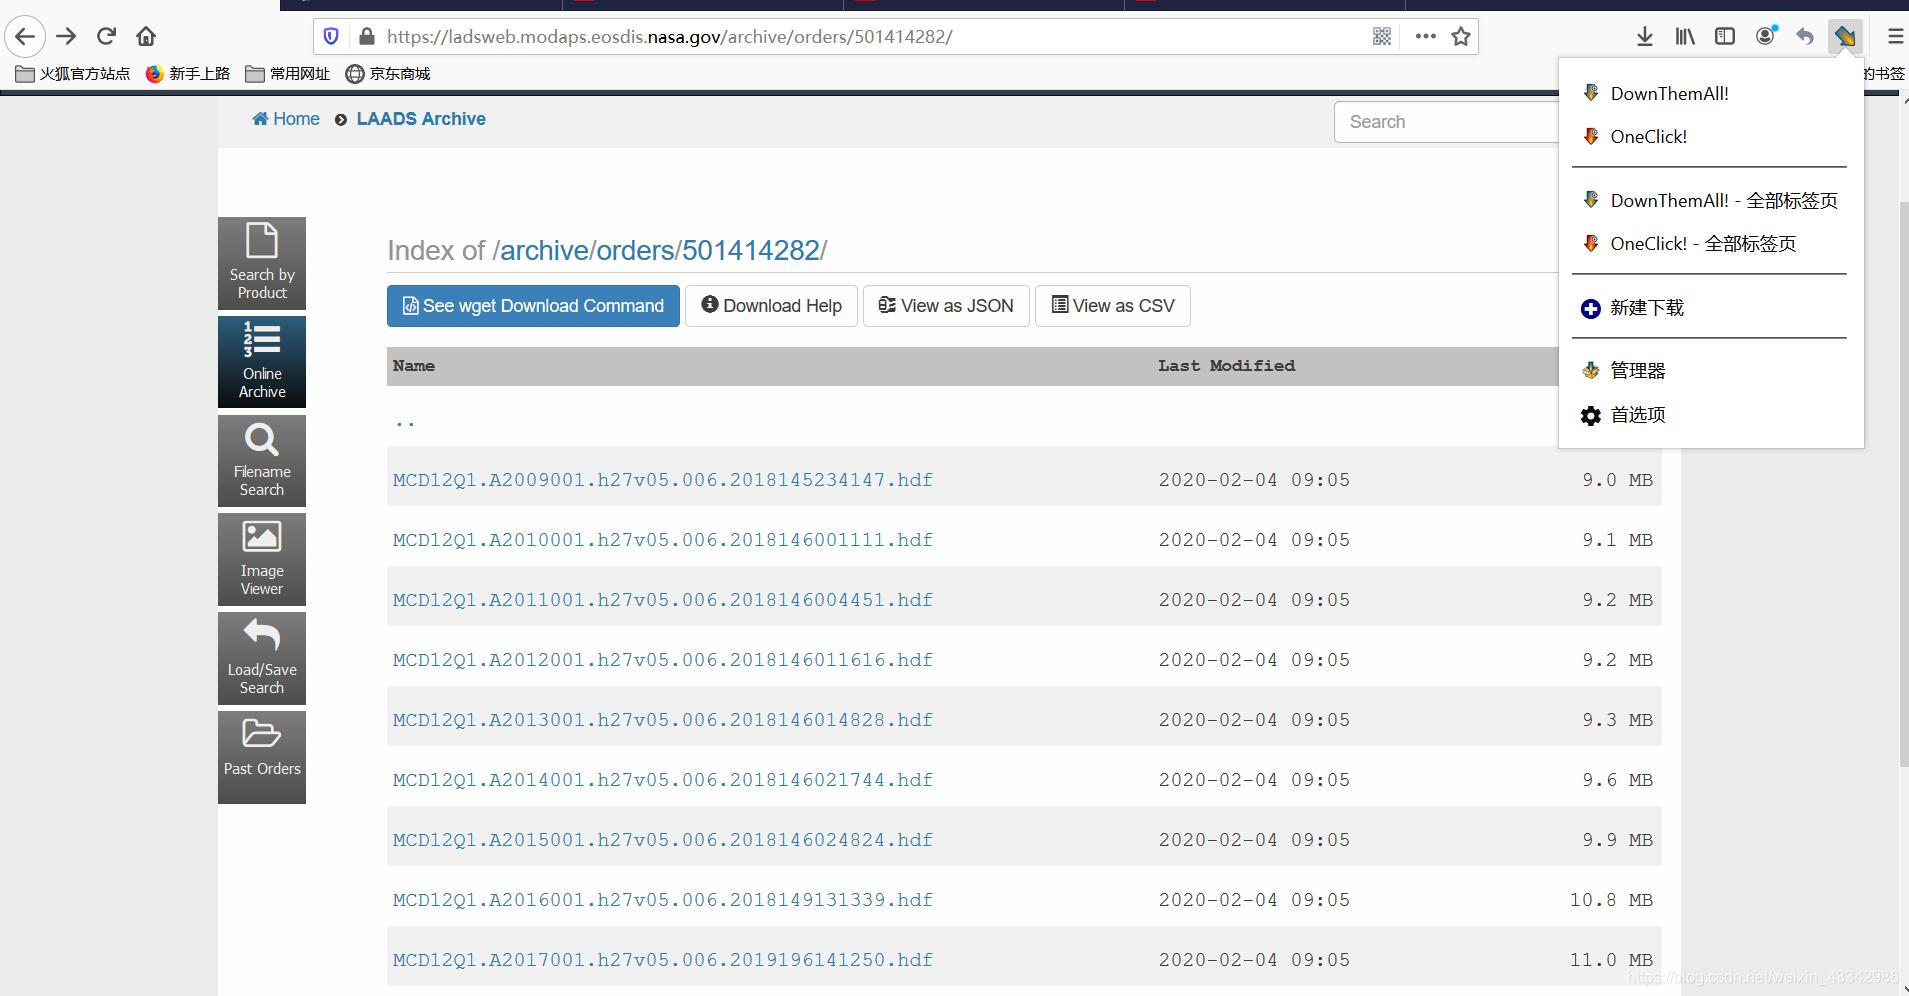The height and width of the screenshot is (996, 1909).
Task: Download MCD12Q1.A2015001 hdf file link
Action: pyautogui.click(x=663, y=840)
